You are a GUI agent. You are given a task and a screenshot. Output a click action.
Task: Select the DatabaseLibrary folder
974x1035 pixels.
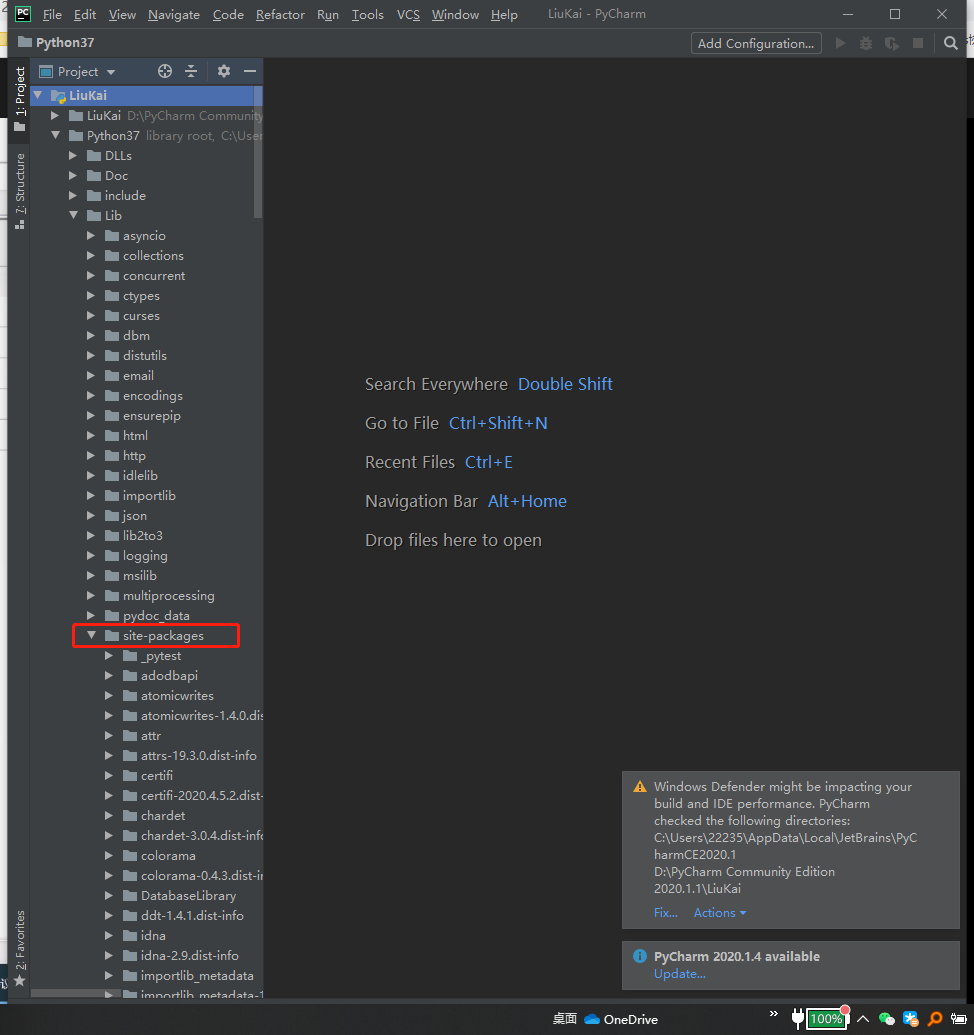[x=188, y=896]
